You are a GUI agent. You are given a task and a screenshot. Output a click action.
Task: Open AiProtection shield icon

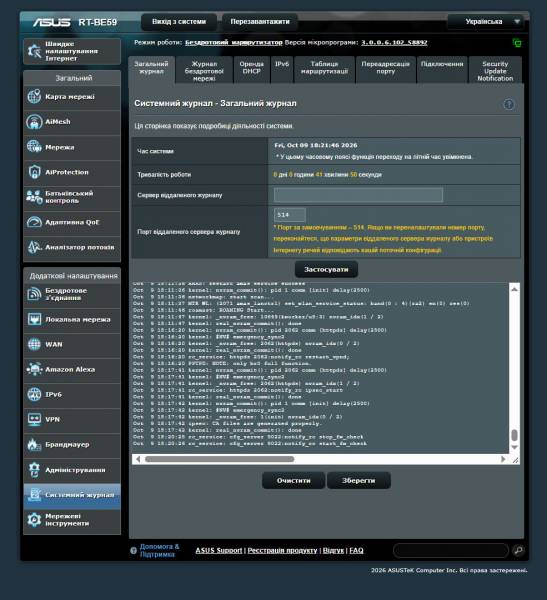coord(34,172)
